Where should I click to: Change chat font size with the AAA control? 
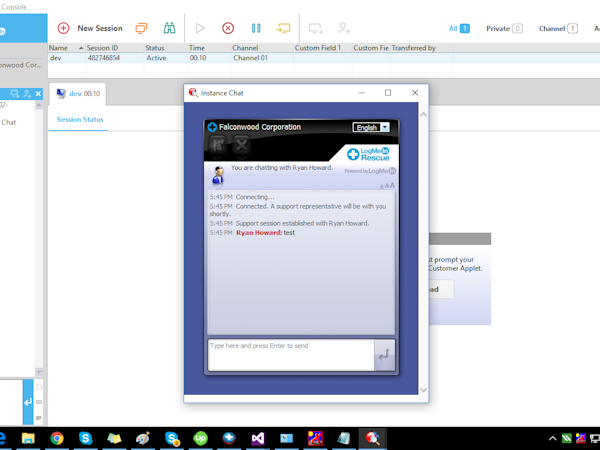[x=387, y=186]
